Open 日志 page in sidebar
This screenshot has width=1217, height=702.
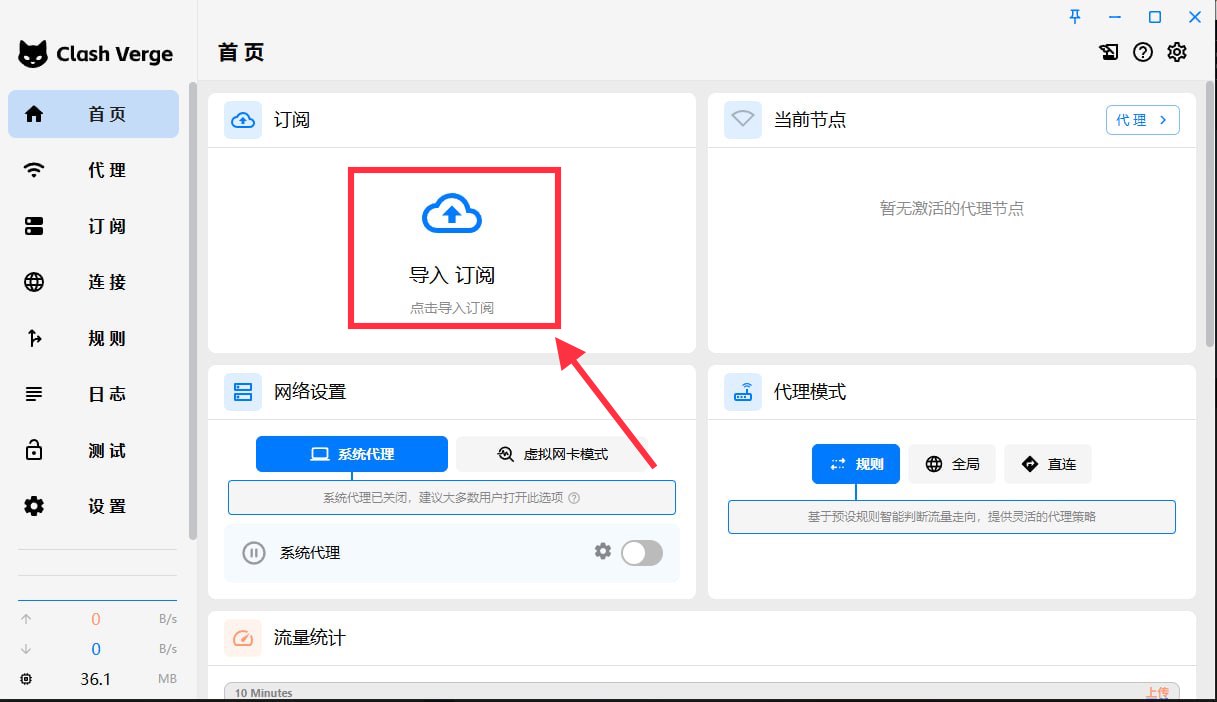(x=93, y=394)
